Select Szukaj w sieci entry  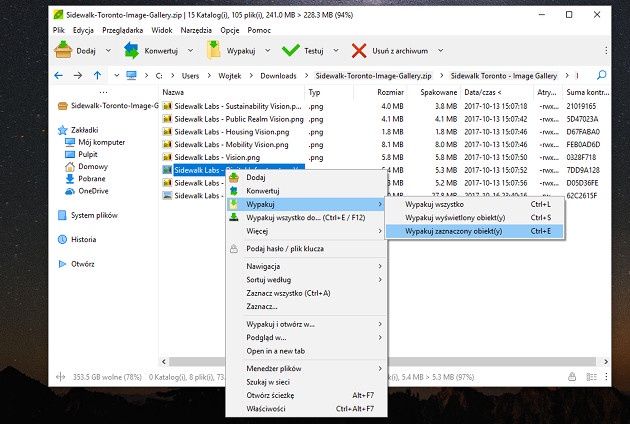pos(307,382)
